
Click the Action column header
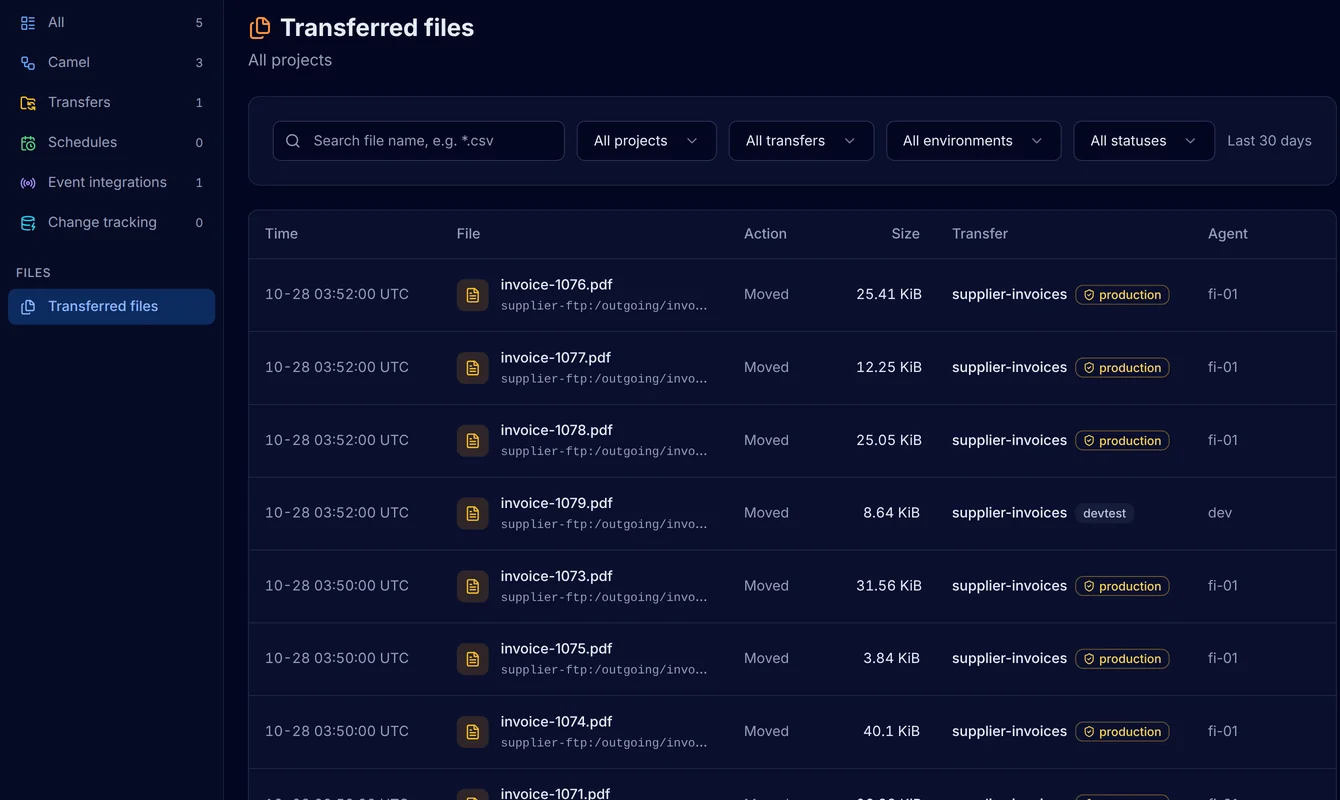click(765, 234)
